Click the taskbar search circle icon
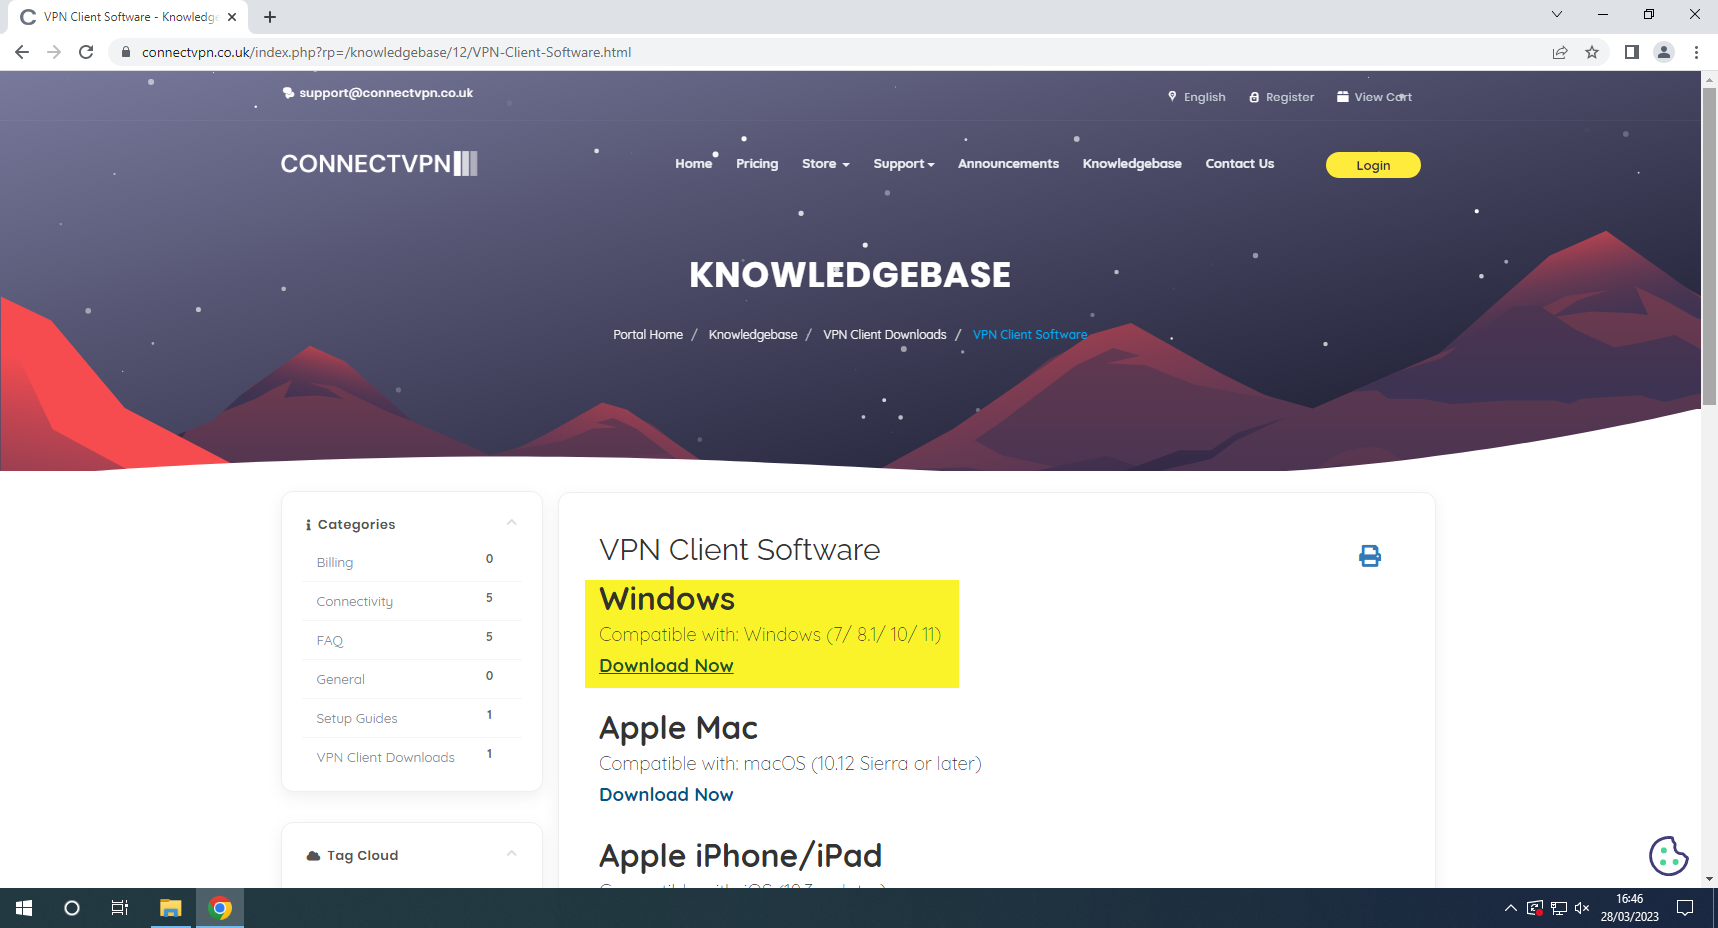The image size is (1718, 928). point(72,908)
